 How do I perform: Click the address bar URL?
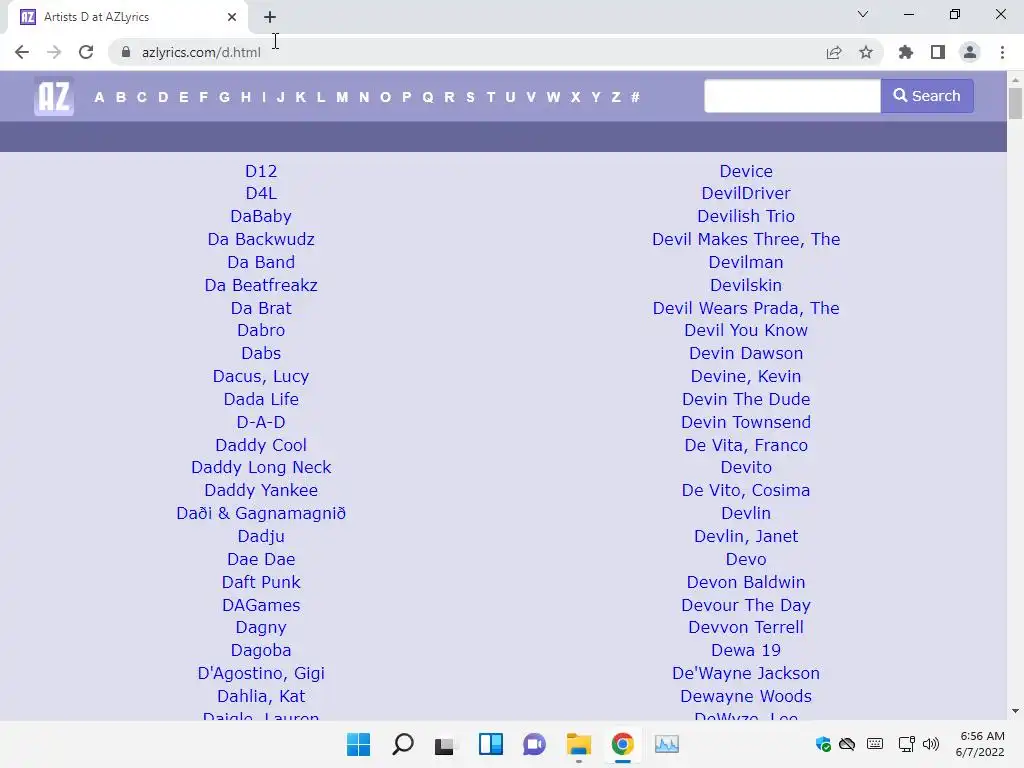(201, 52)
